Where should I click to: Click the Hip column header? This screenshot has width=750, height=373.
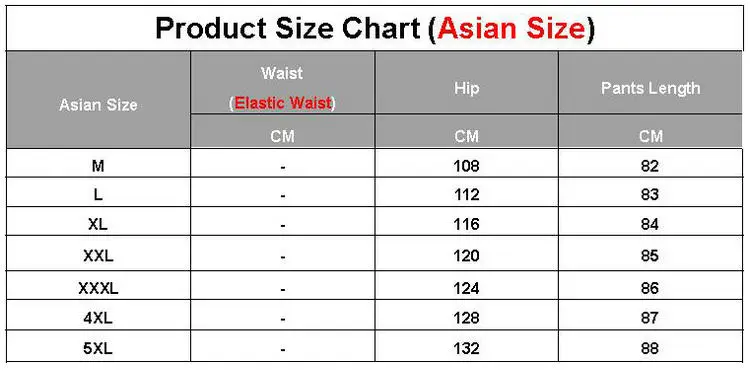coord(466,88)
